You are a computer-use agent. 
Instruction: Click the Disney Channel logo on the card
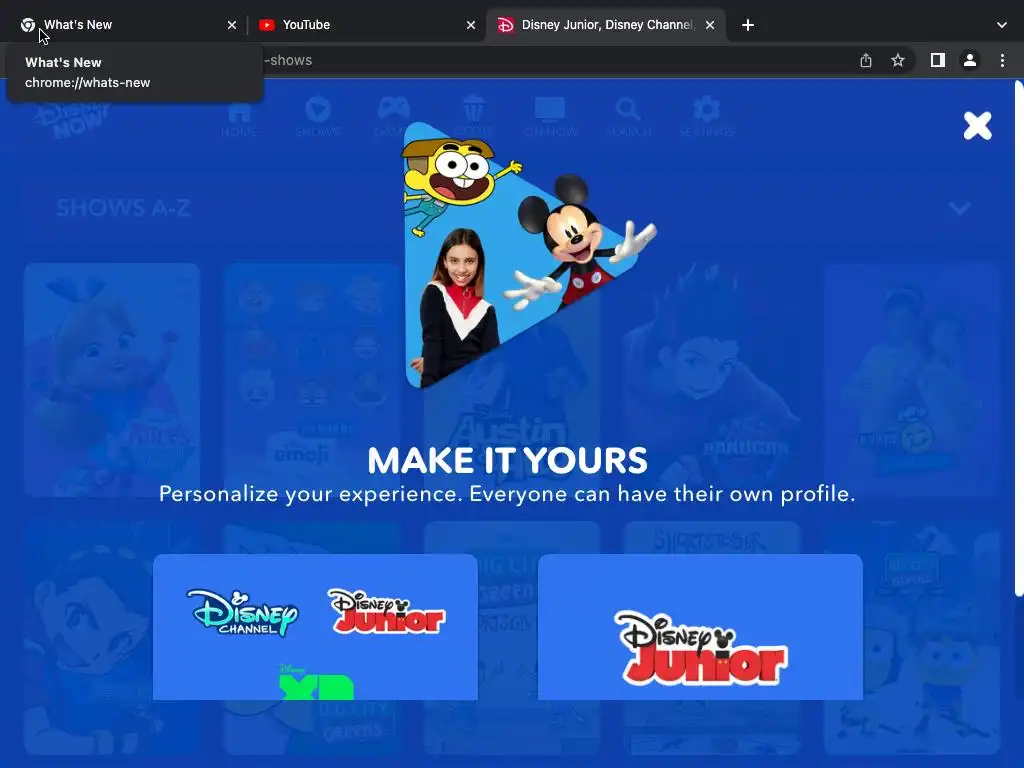(242, 613)
